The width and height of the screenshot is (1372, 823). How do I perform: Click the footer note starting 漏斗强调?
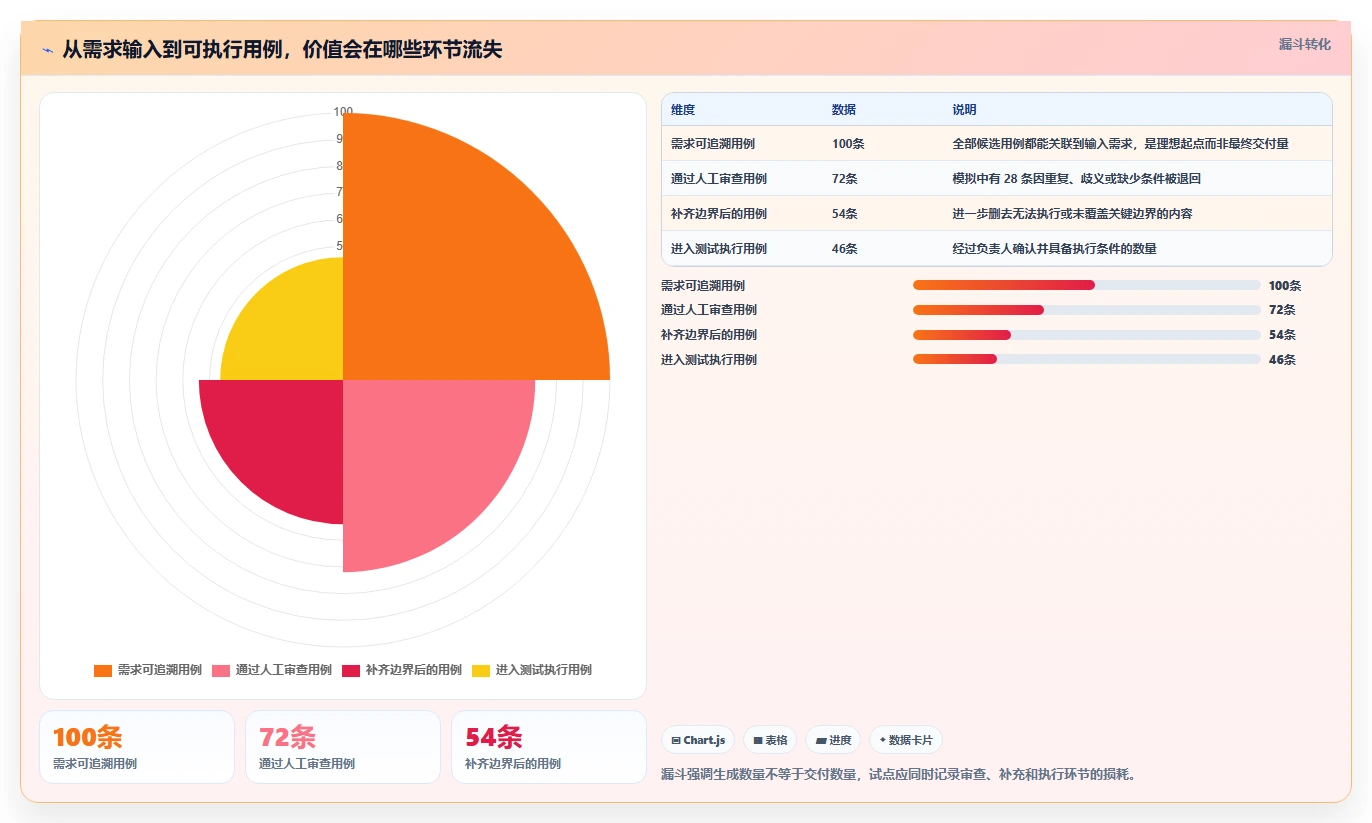tap(898, 774)
